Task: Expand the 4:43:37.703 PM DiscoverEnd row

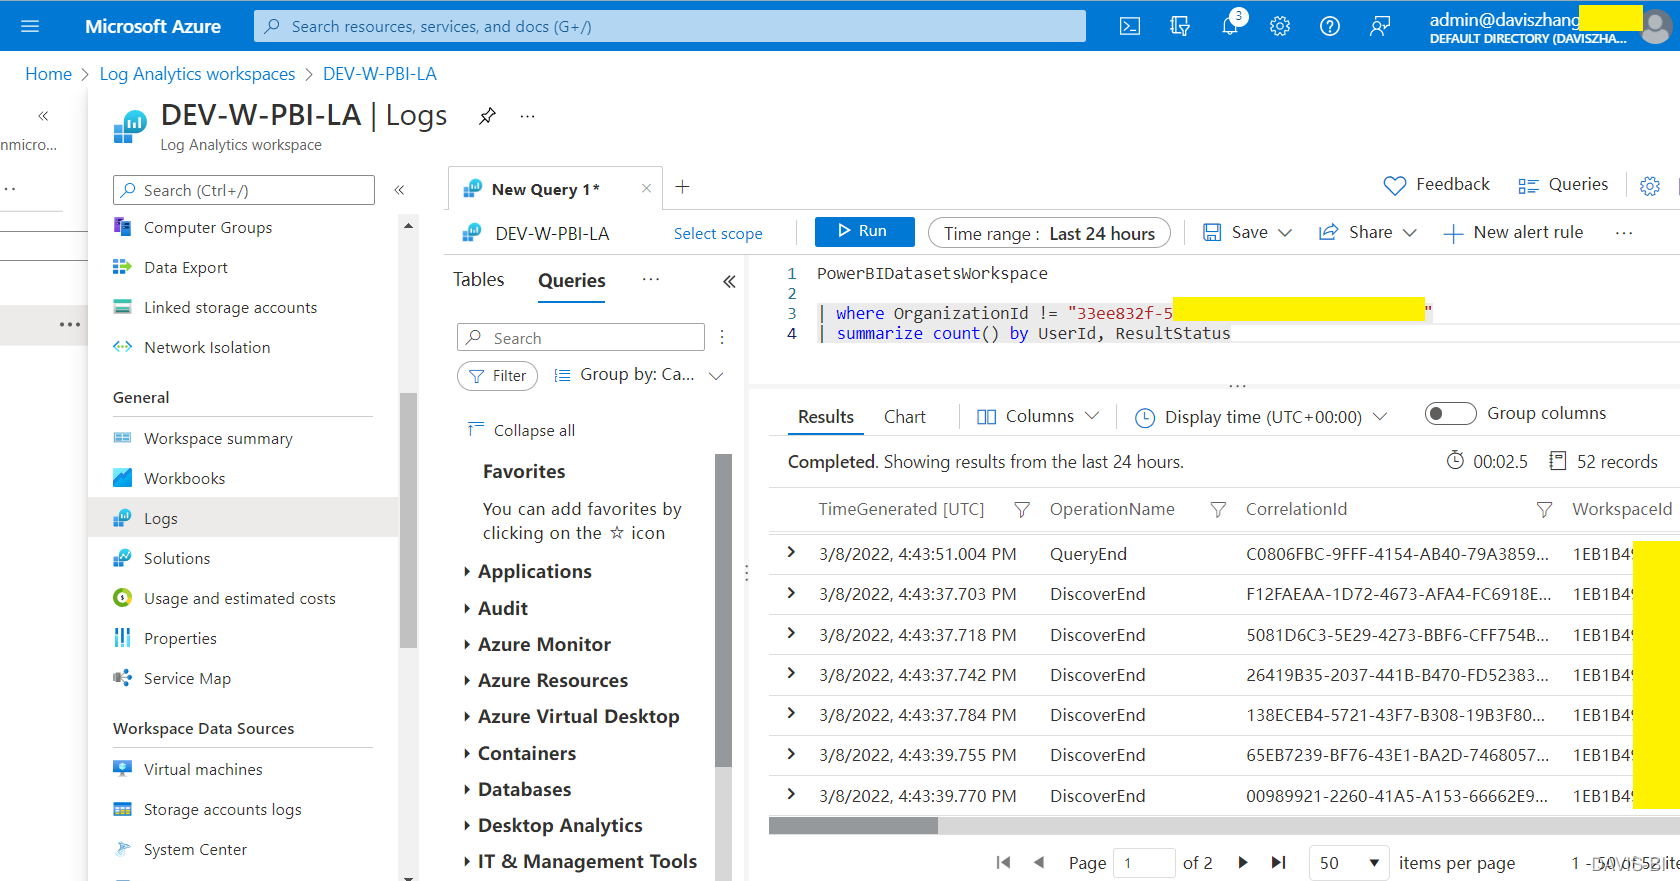Action: (x=791, y=593)
